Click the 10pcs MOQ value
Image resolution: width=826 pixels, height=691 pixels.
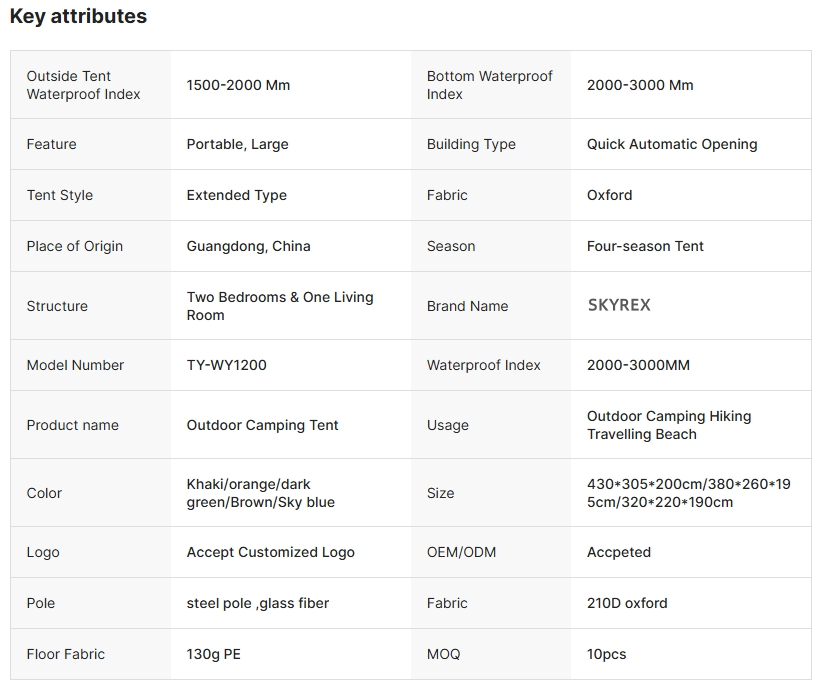pyautogui.click(x=606, y=654)
